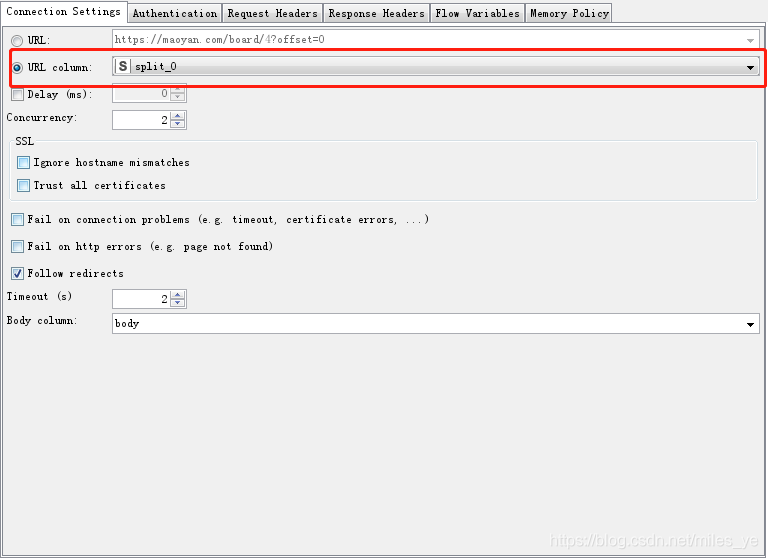Decrease the Delay (ms) spinner value
Image resolution: width=768 pixels, height=559 pixels.
point(178,97)
